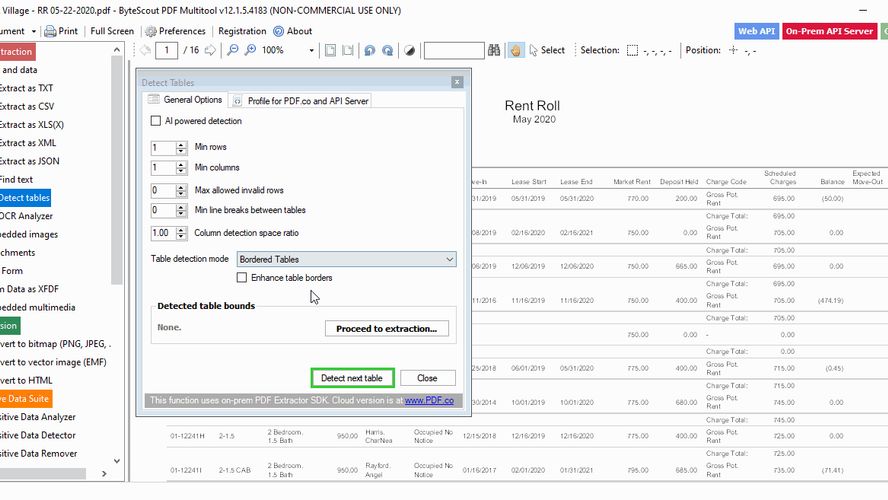Select Extract as CSV in sidebar

(27, 106)
